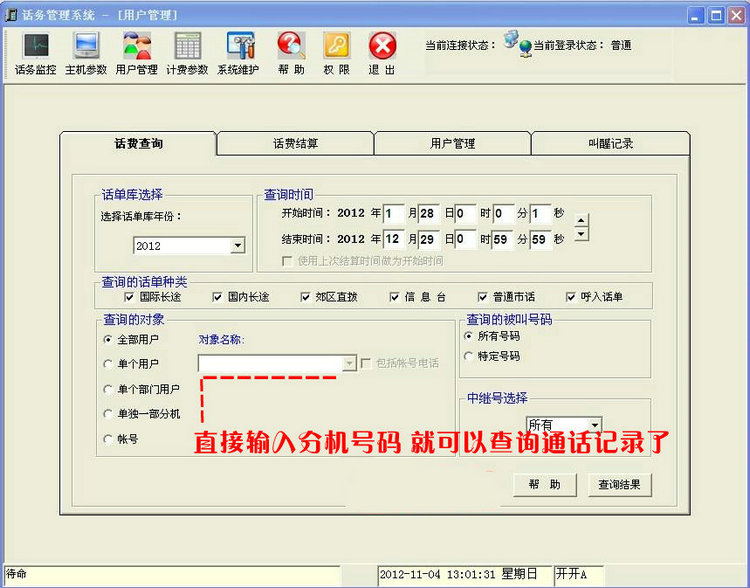Image resolution: width=750 pixels, height=588 pixels.
Task: Expand the 话单库年份 2012 dropdown
Action: (237, 245)
